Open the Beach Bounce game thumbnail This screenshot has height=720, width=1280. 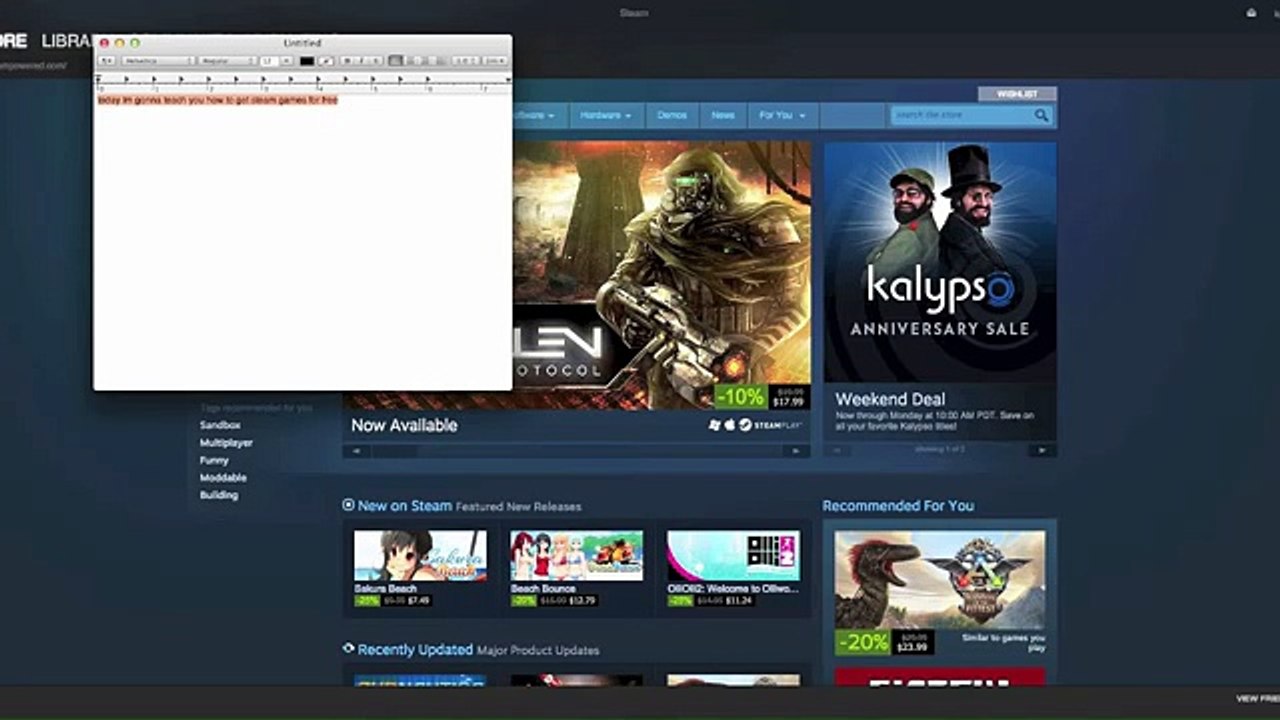577,555
